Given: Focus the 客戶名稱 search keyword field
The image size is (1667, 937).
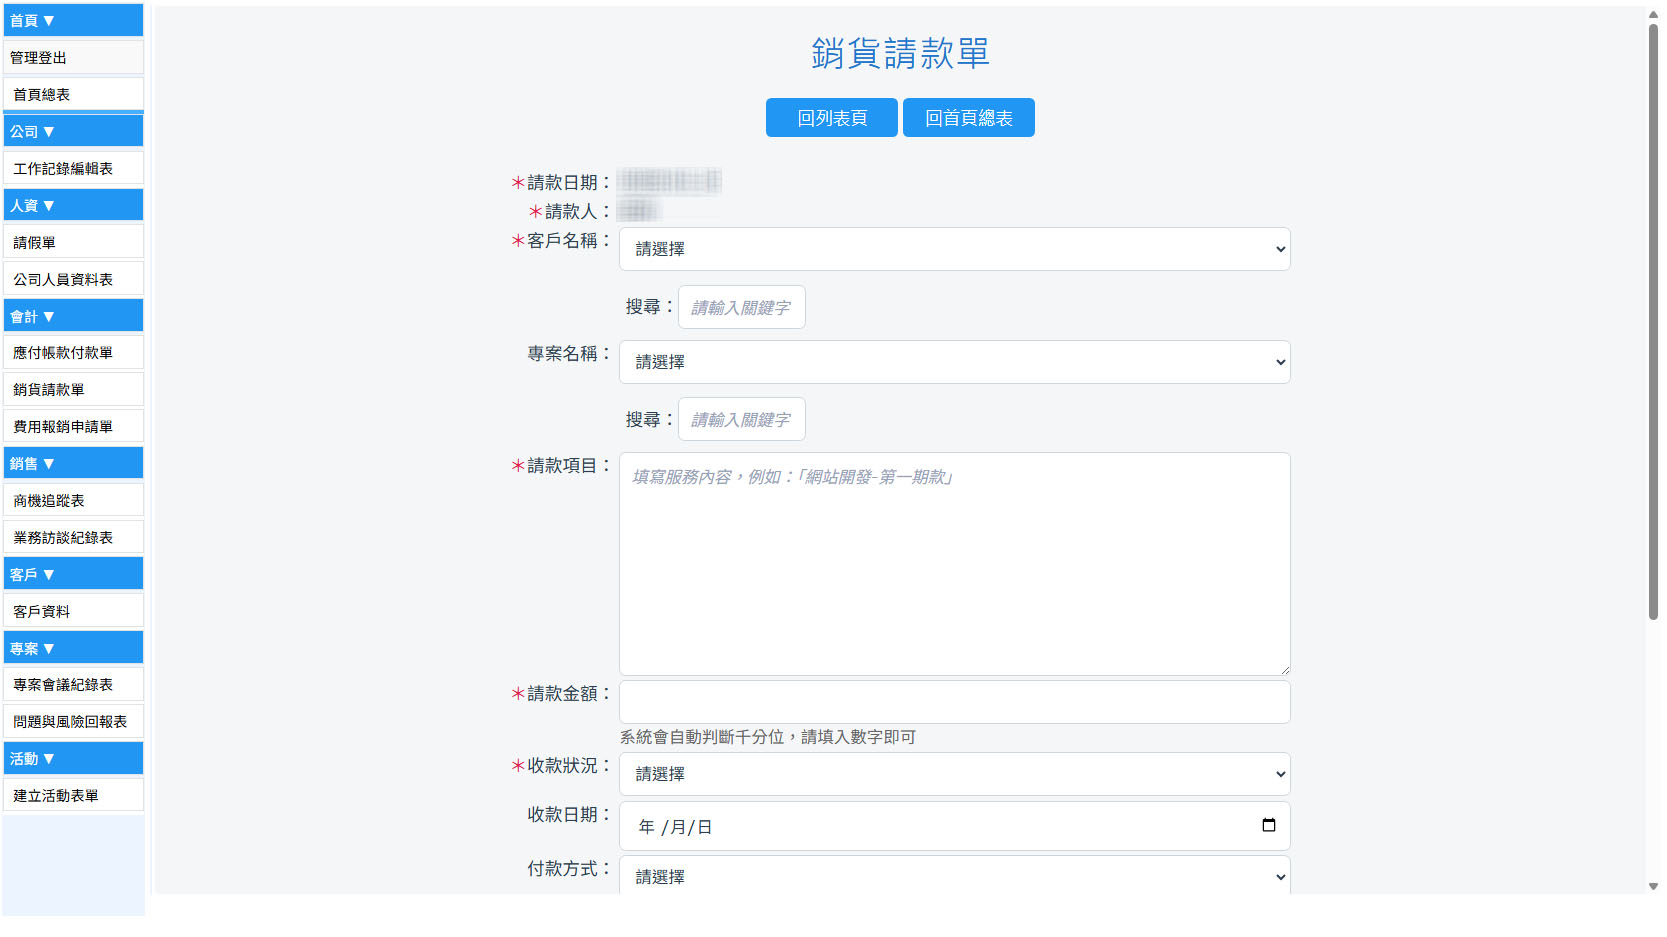Looking at the screenshot, I should pyautogui.click(x=742, y=307).
